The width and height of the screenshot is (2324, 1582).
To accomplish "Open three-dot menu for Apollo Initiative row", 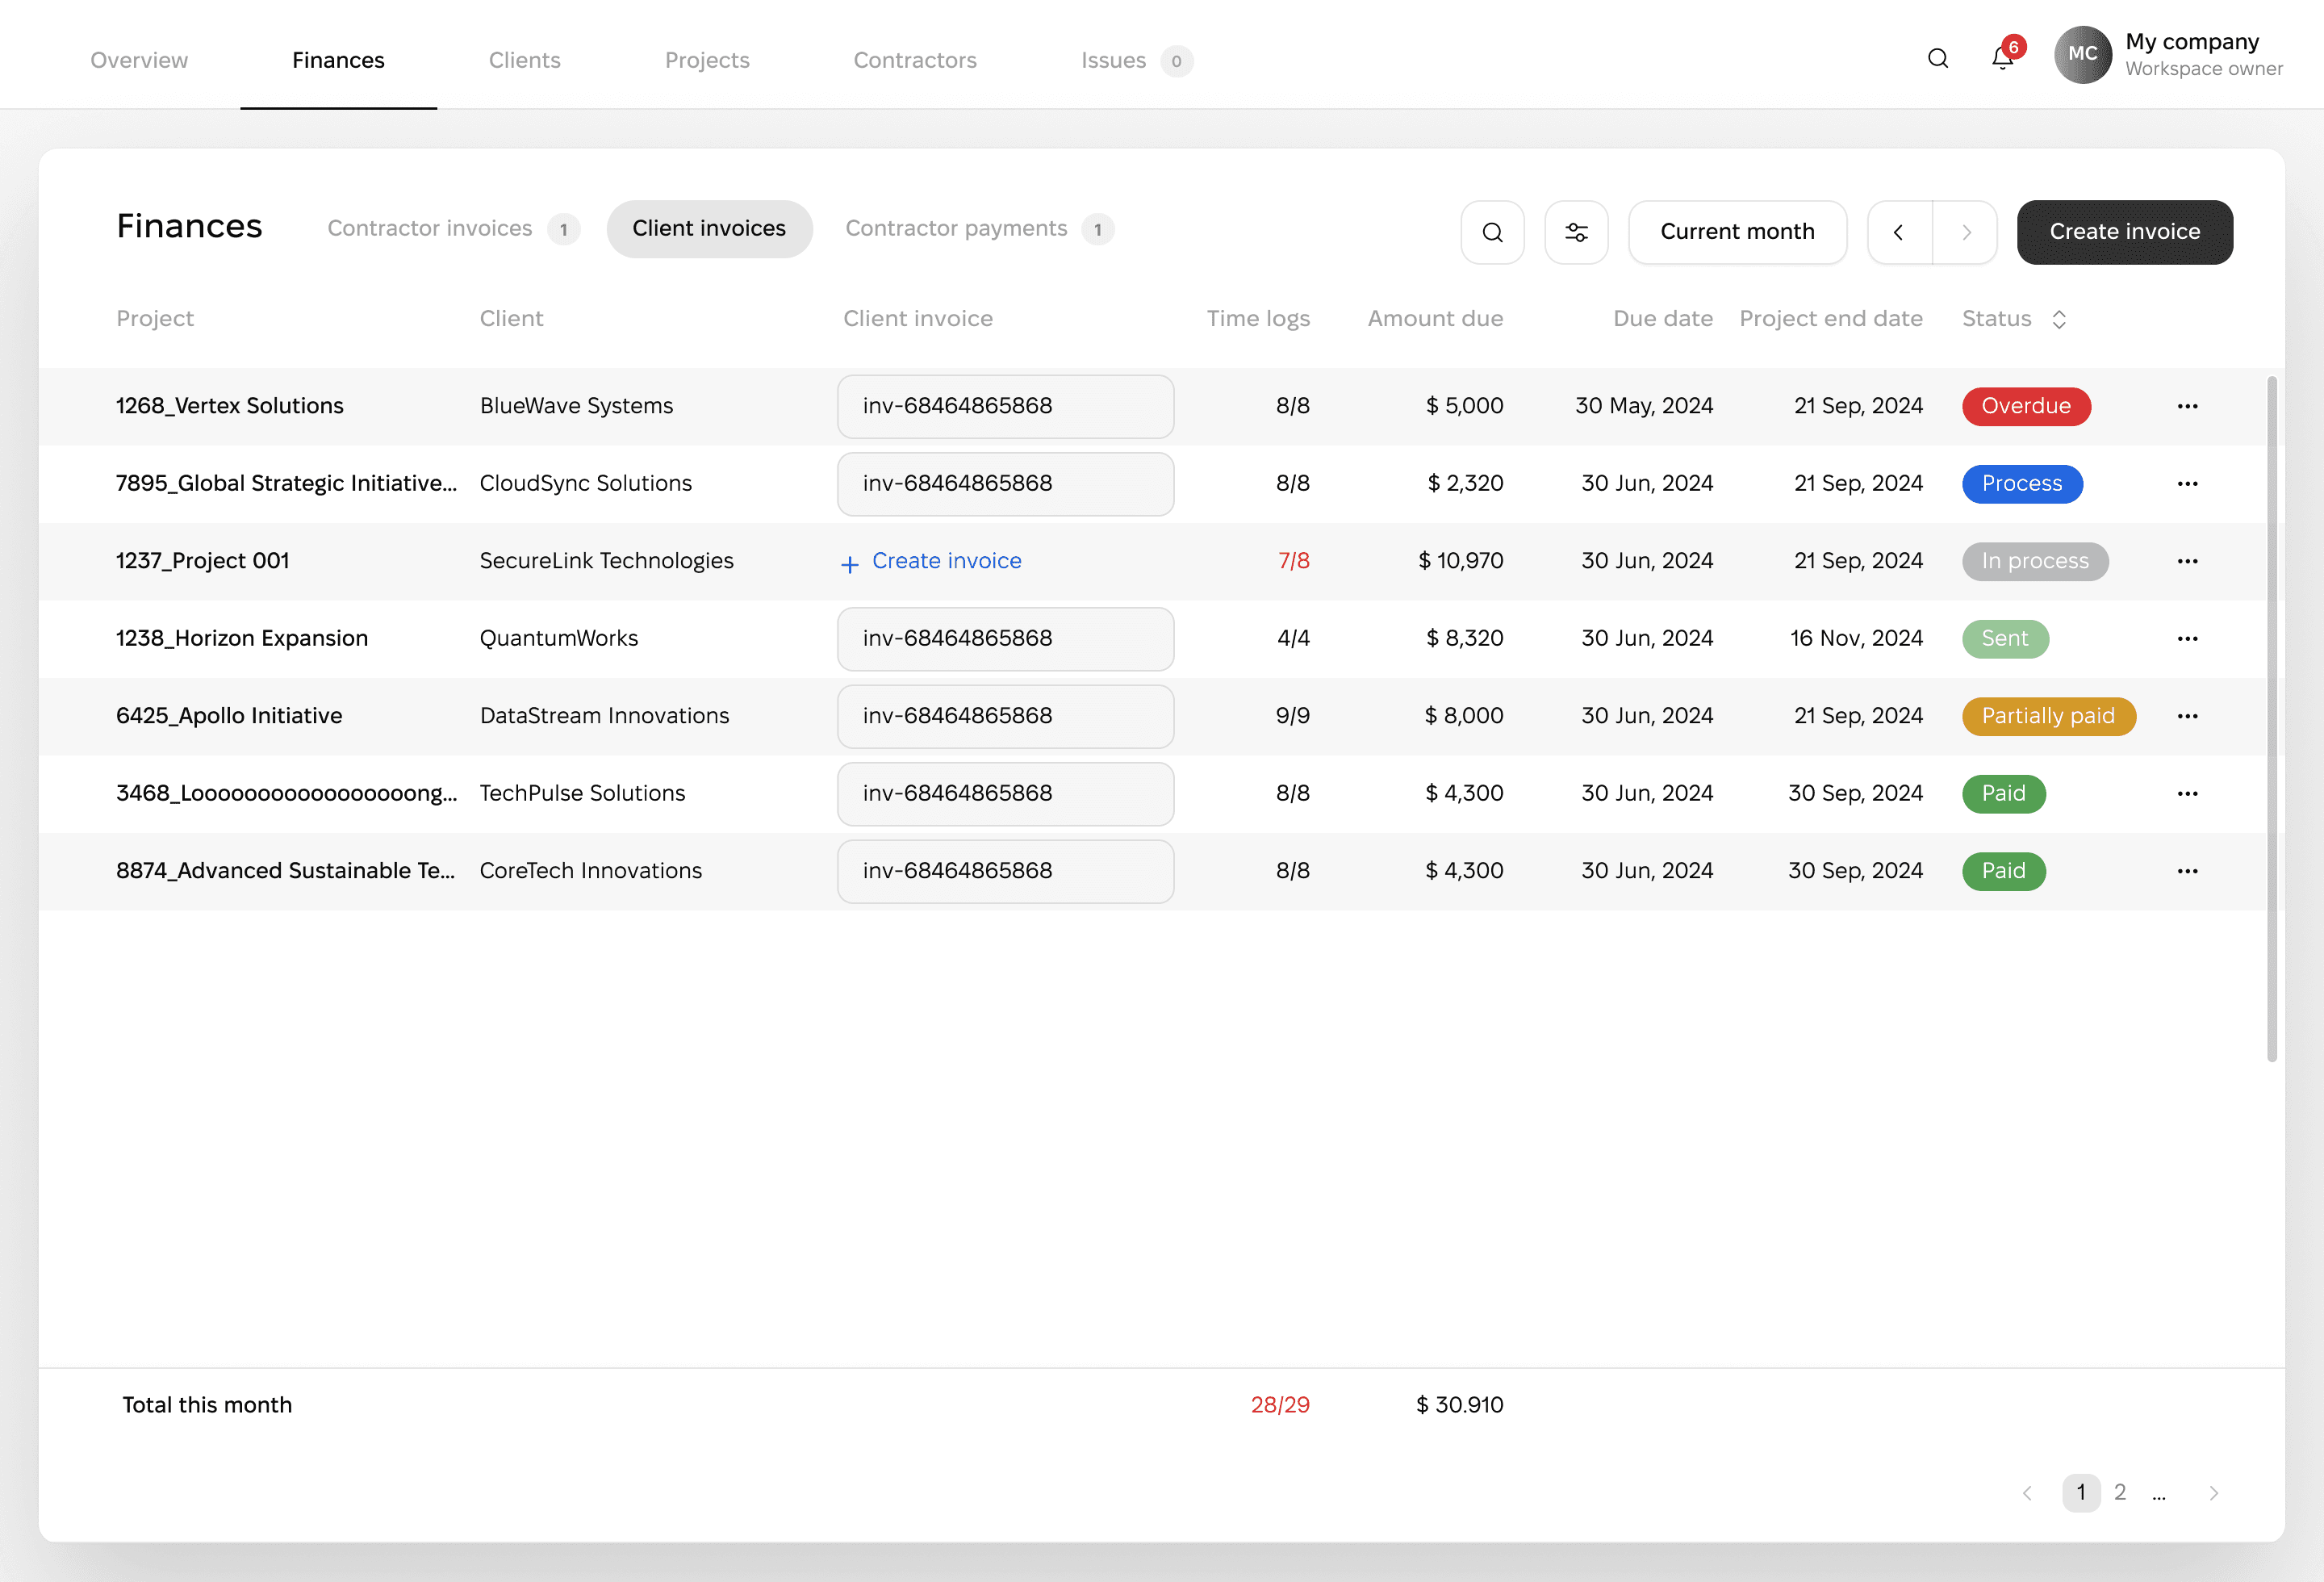I will [x=2187, y=716].
